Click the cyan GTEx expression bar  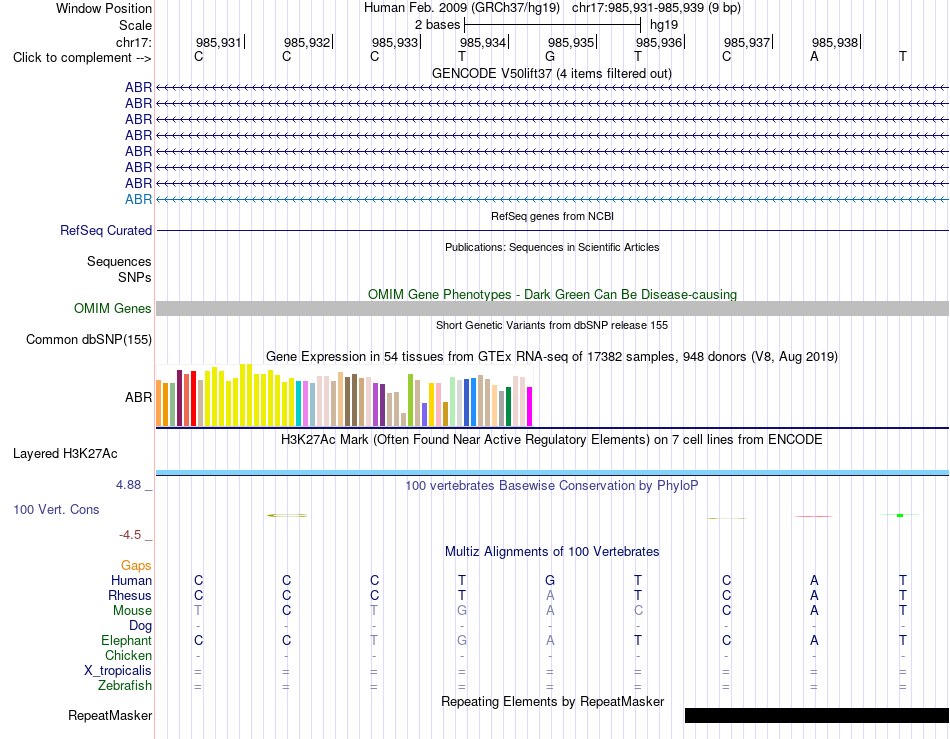(x=299, y=403)
